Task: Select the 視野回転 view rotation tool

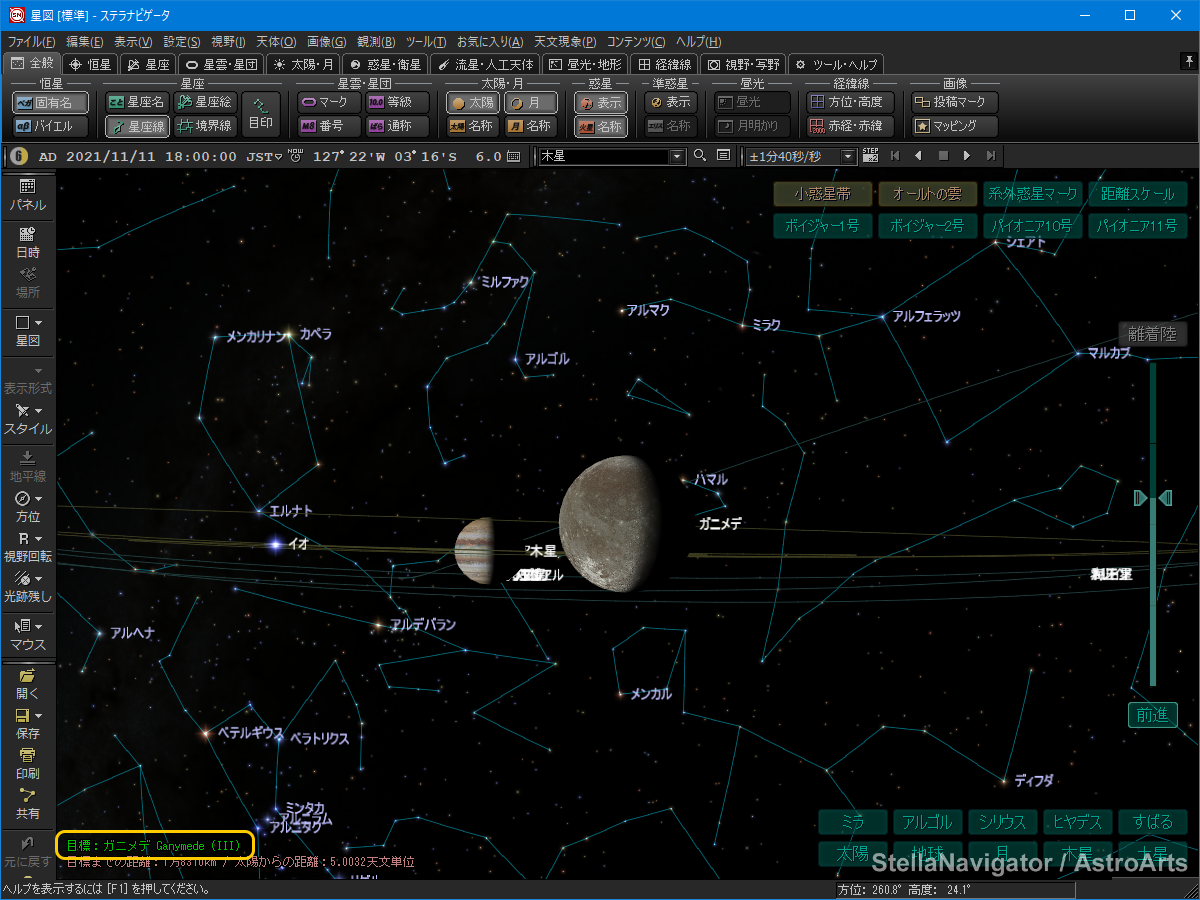Action: tap(27, 547)
